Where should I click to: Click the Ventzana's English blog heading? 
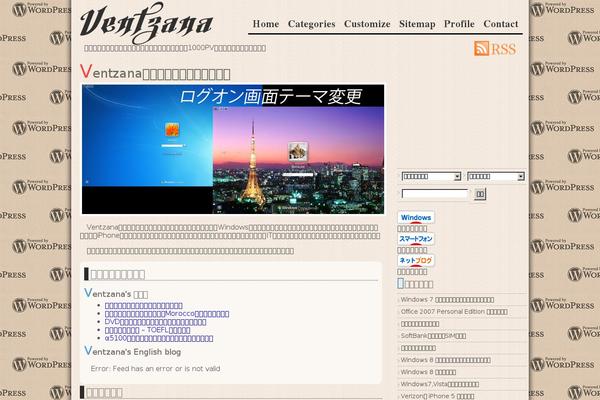[132, 351]
